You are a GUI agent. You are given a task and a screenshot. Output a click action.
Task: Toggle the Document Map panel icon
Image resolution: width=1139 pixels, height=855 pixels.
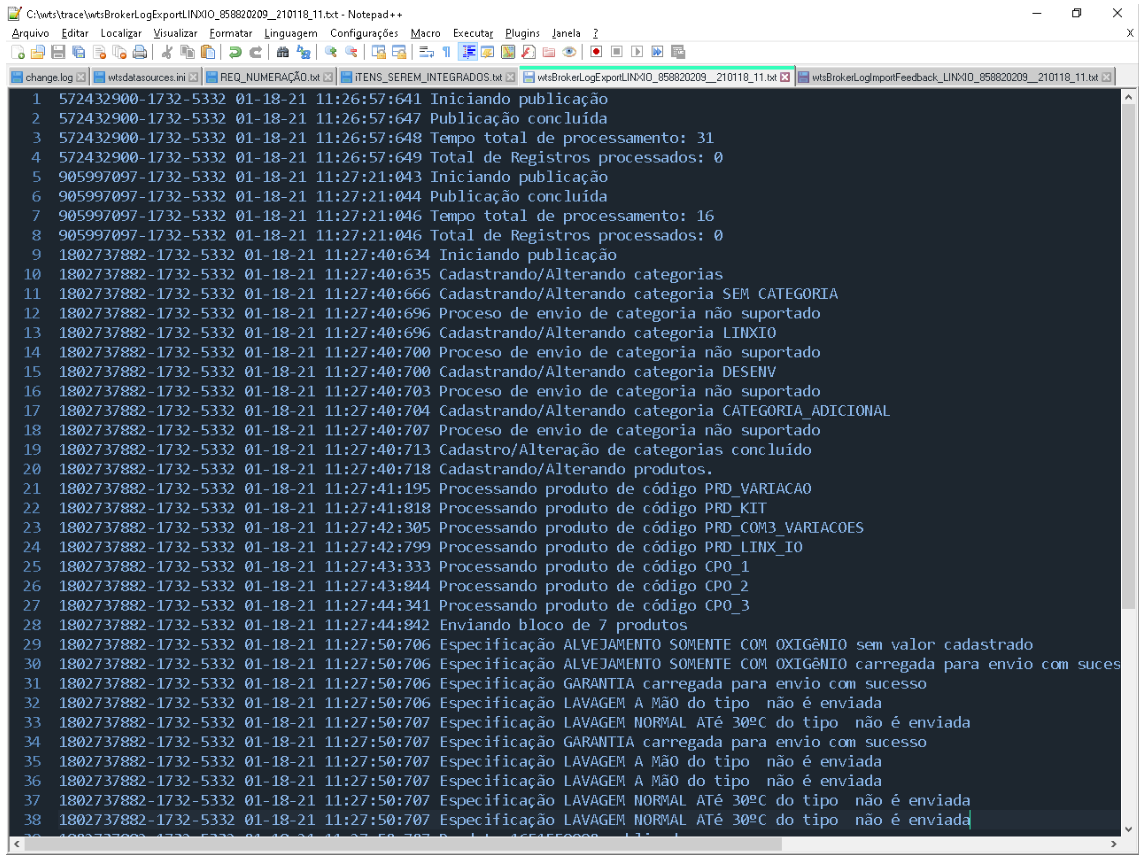pos(508,52)
